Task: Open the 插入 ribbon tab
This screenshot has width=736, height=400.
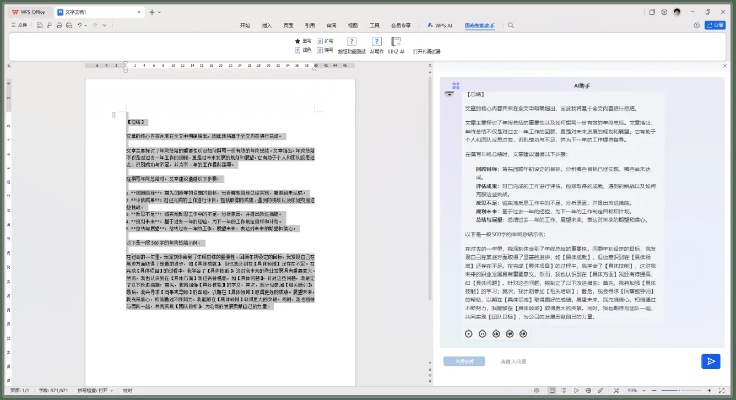Action: (x=266, y=23)
